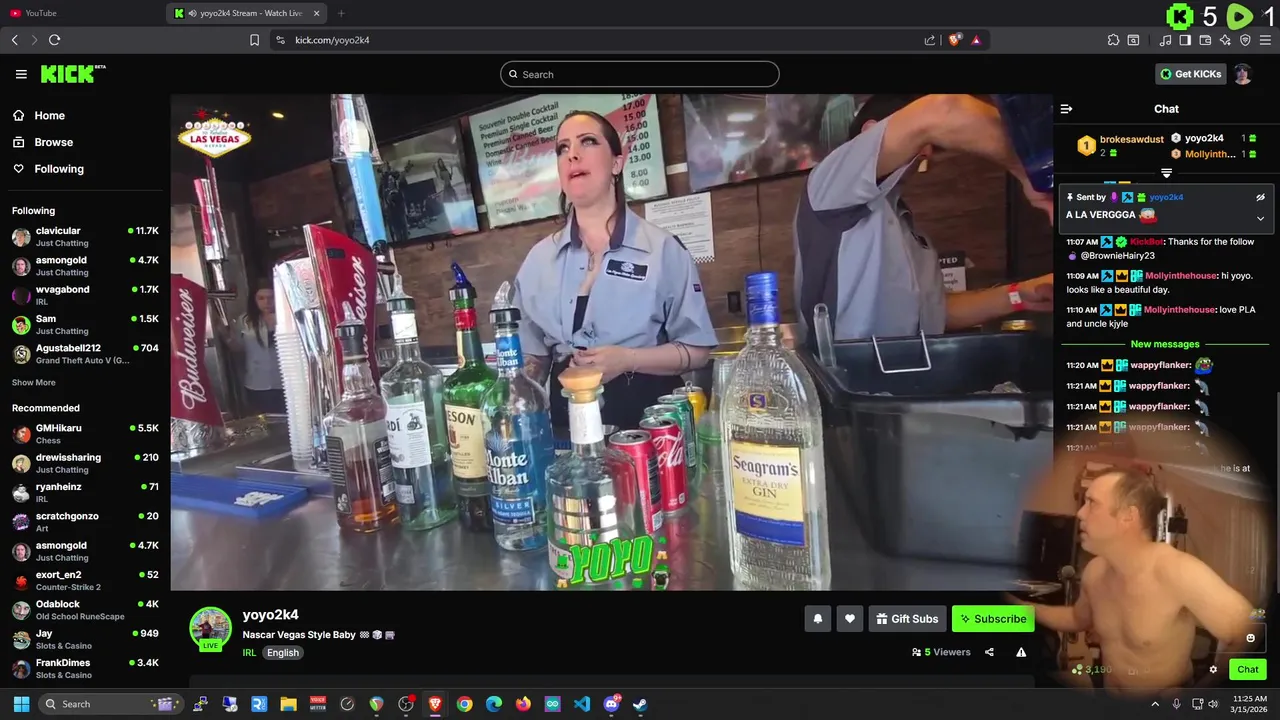The image size is (1280, 720).
Task: Open Brave VPN shield icon
Action: pyautogui.click(x=1245, y=40)
